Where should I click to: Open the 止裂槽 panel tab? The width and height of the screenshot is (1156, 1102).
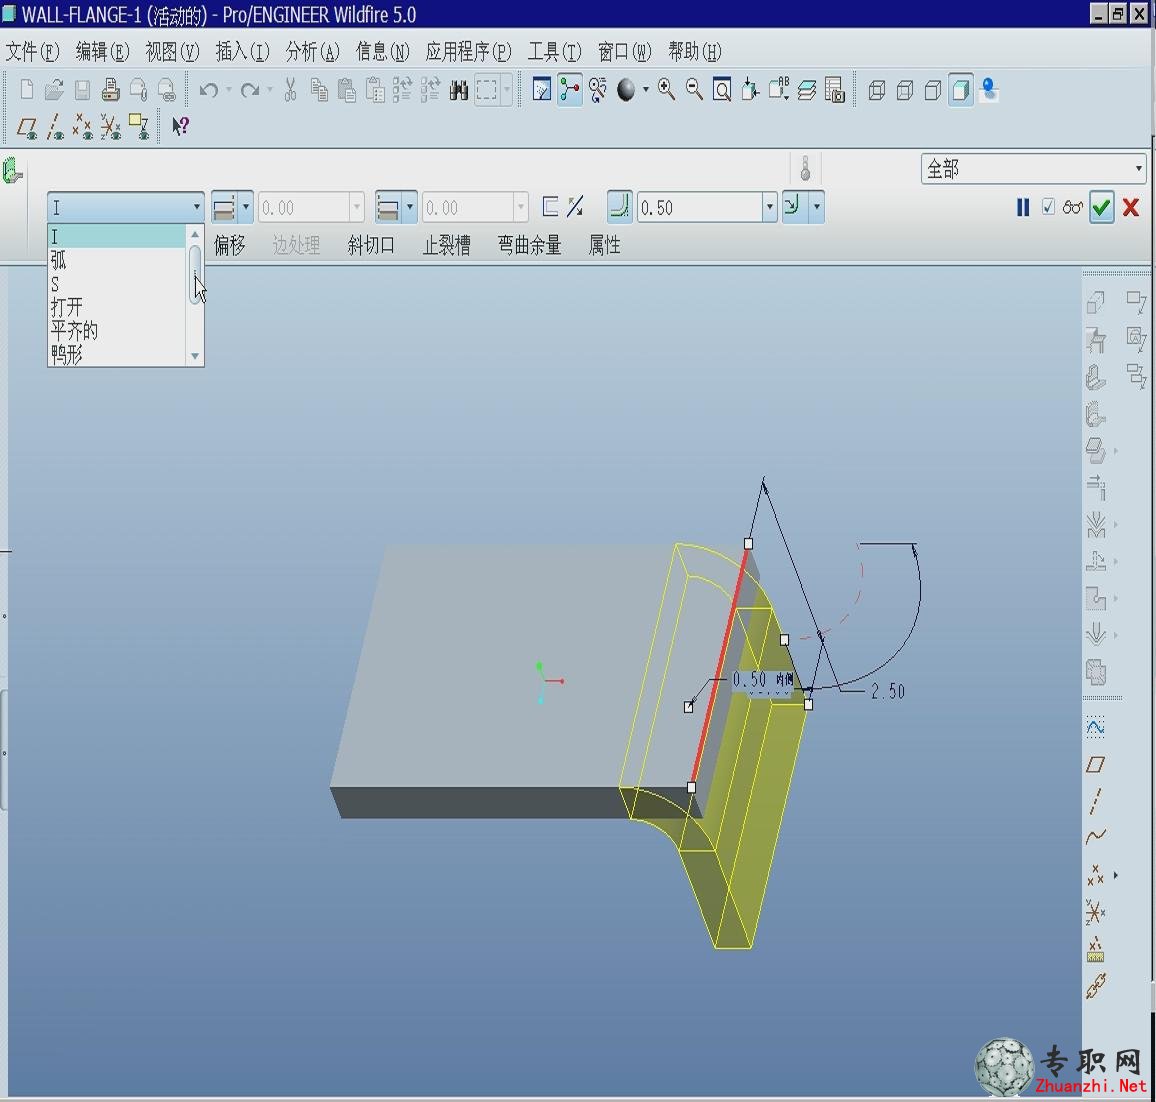(x=446, y=245)
